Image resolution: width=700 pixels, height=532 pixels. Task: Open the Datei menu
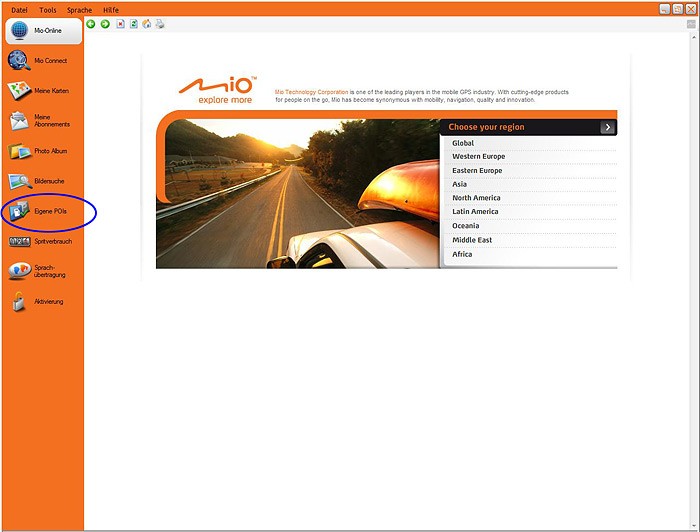(19, 9)
